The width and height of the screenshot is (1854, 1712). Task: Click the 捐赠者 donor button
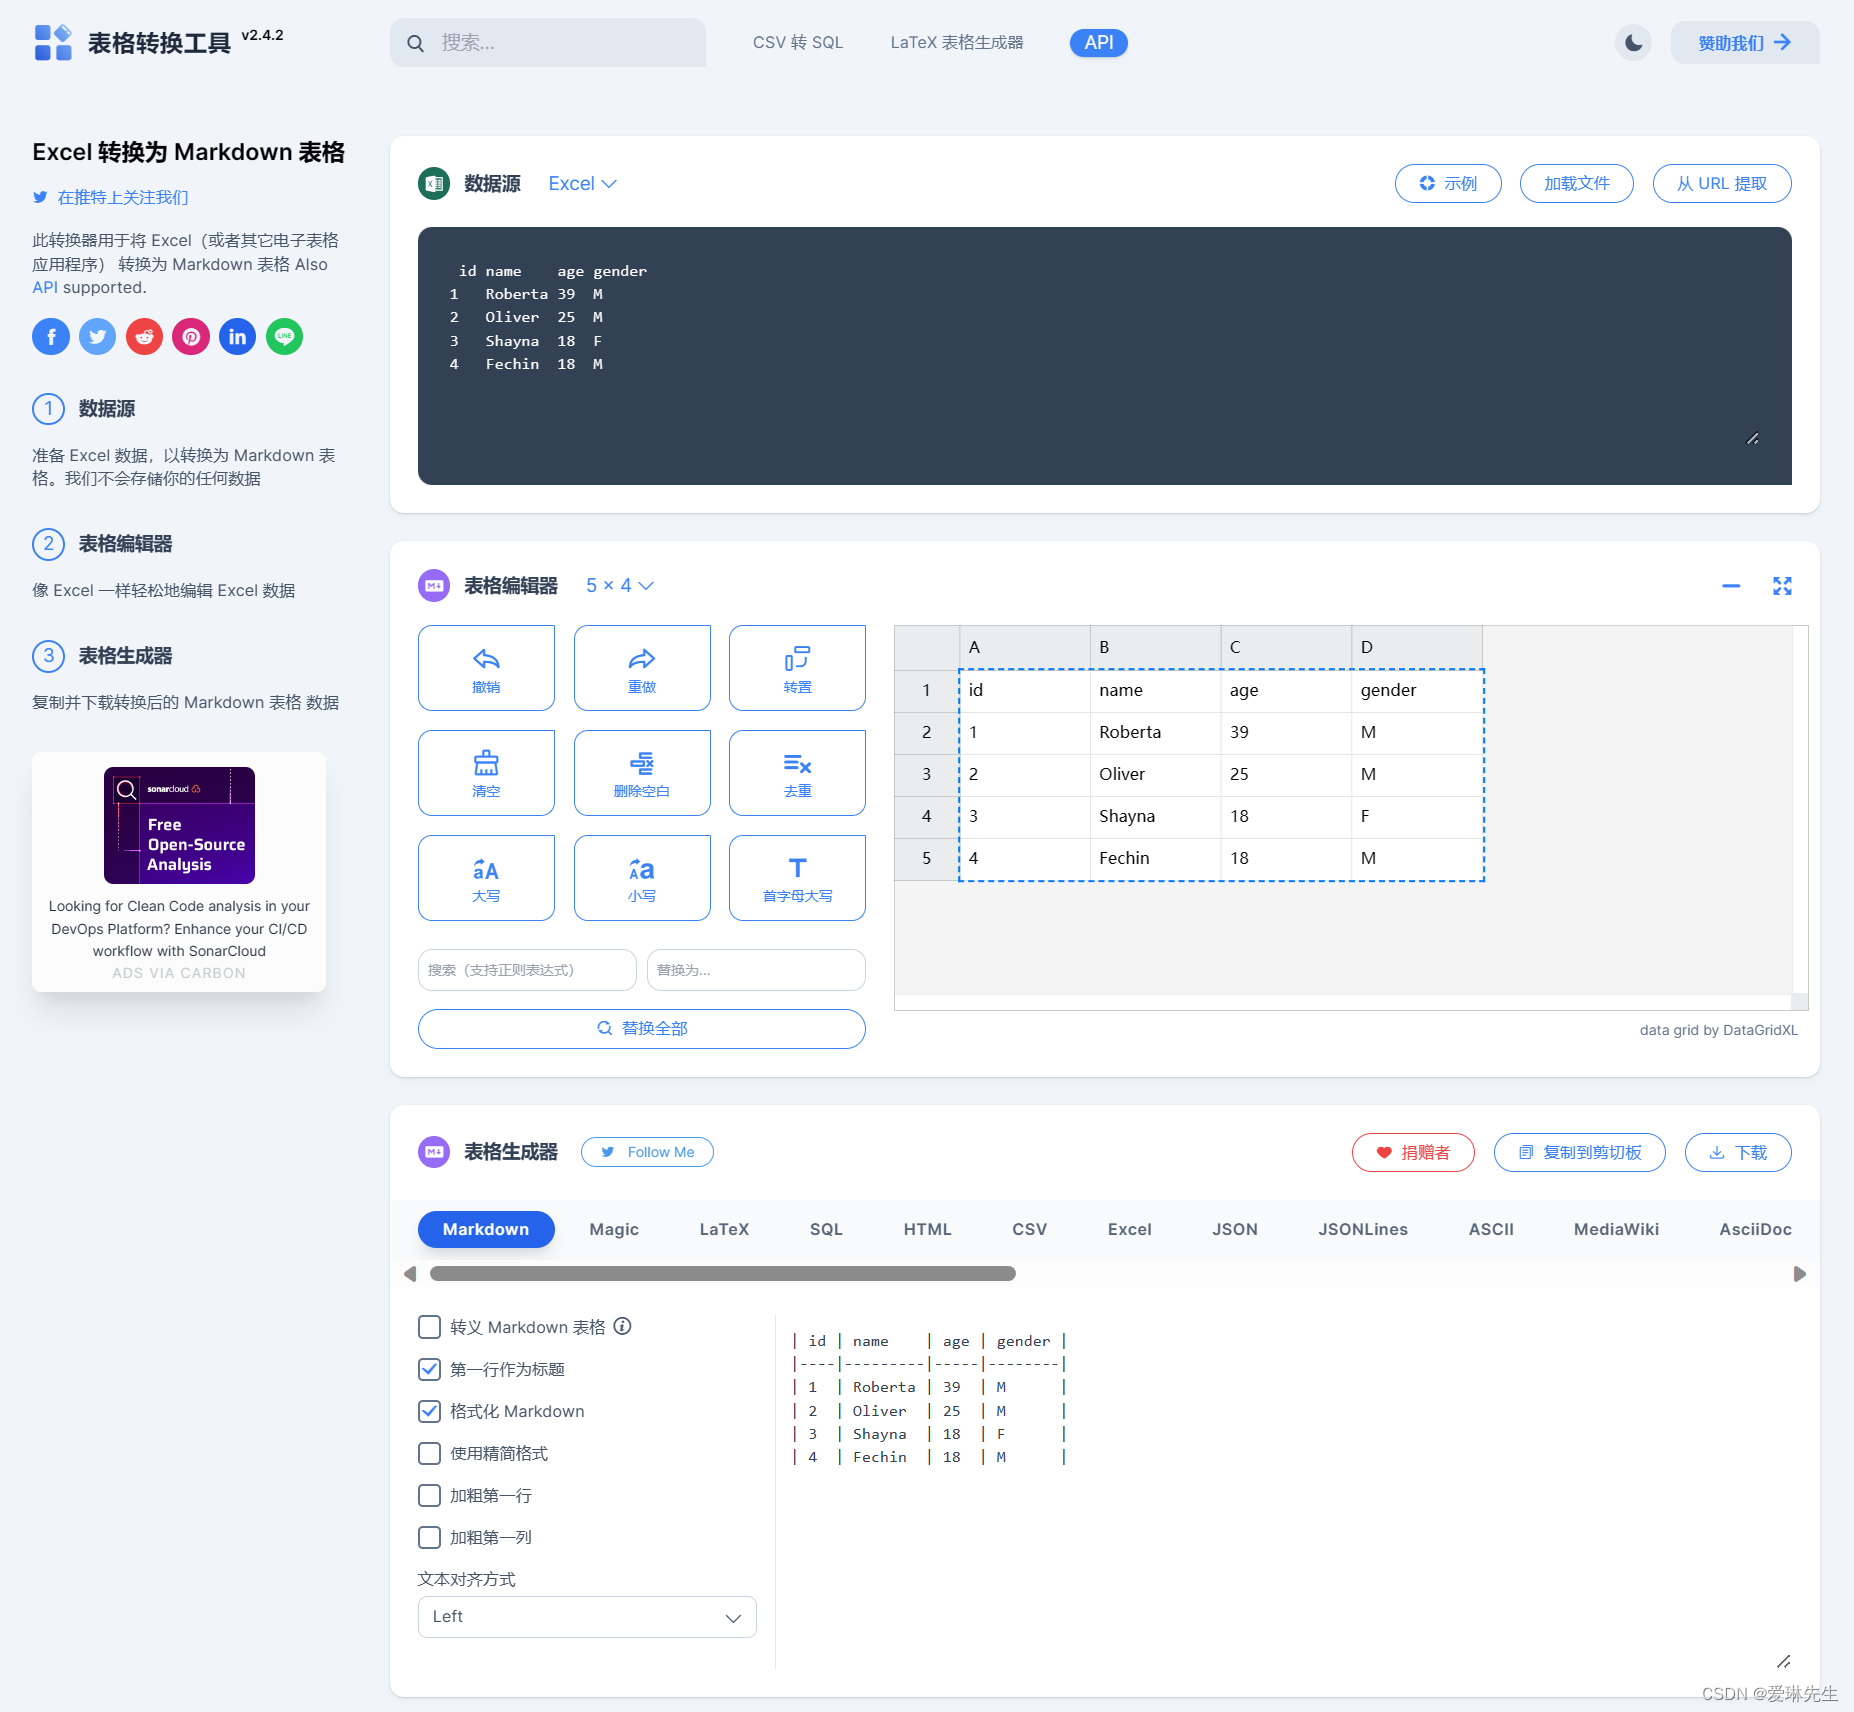pos(1413,1152)
